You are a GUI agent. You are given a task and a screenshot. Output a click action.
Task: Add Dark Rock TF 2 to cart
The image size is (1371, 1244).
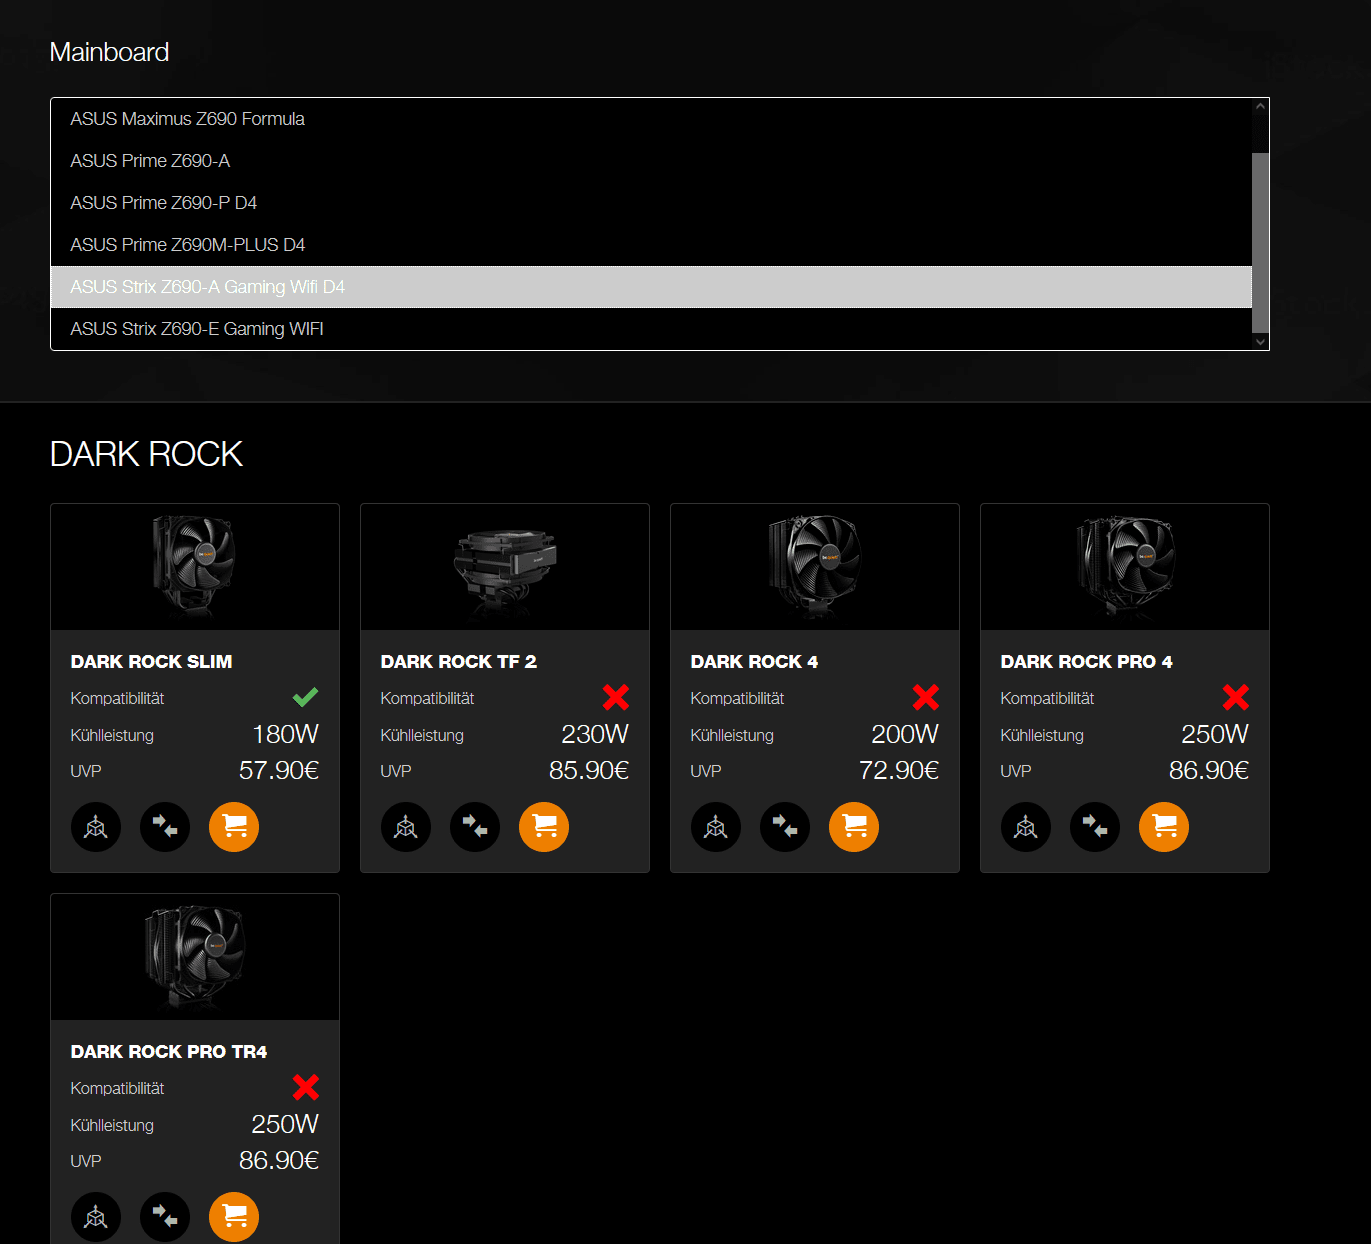[544, 827]
